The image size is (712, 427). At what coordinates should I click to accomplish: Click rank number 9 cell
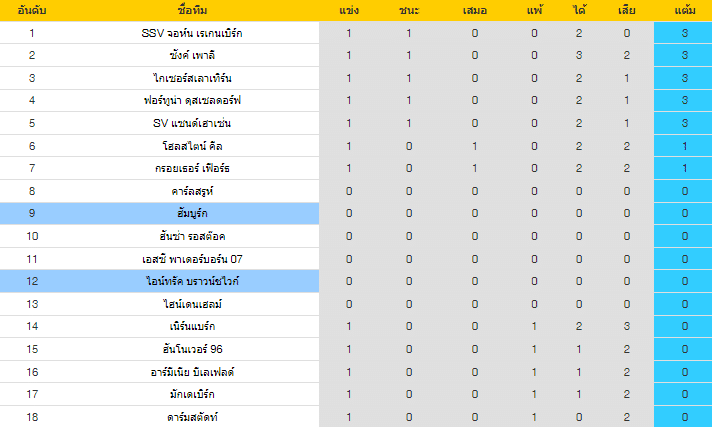[x=32, y=214]
